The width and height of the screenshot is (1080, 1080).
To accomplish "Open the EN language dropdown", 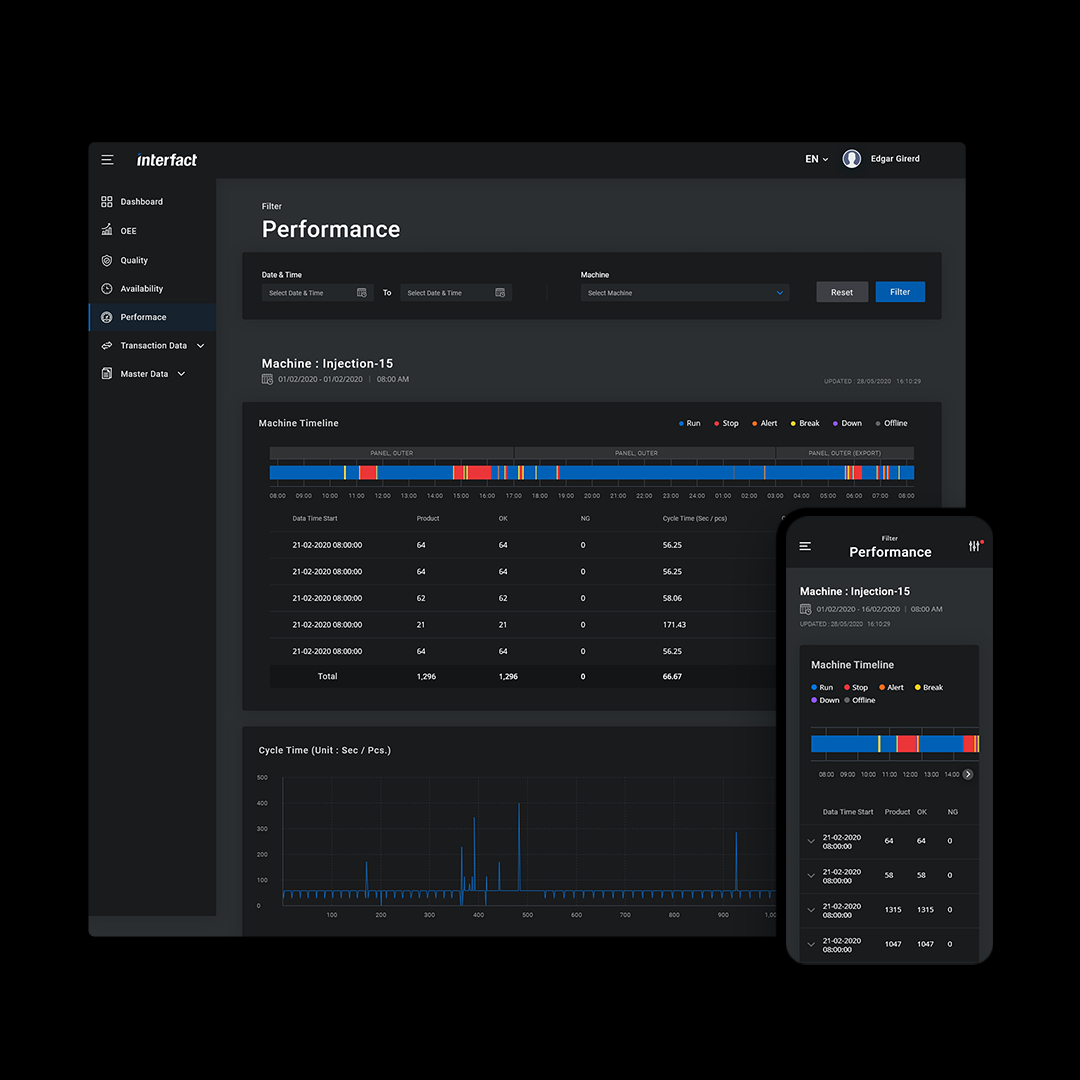I will click(x=817, y=159).
